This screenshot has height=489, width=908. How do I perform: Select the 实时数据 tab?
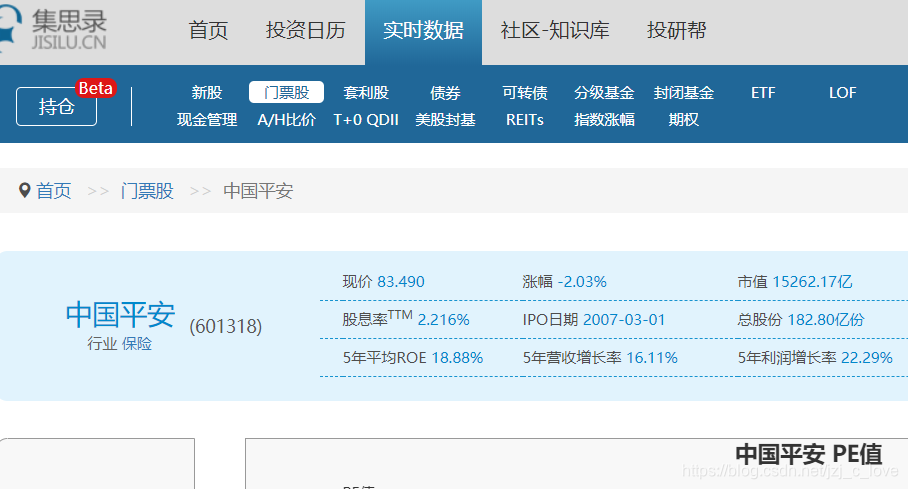point(423,31)
